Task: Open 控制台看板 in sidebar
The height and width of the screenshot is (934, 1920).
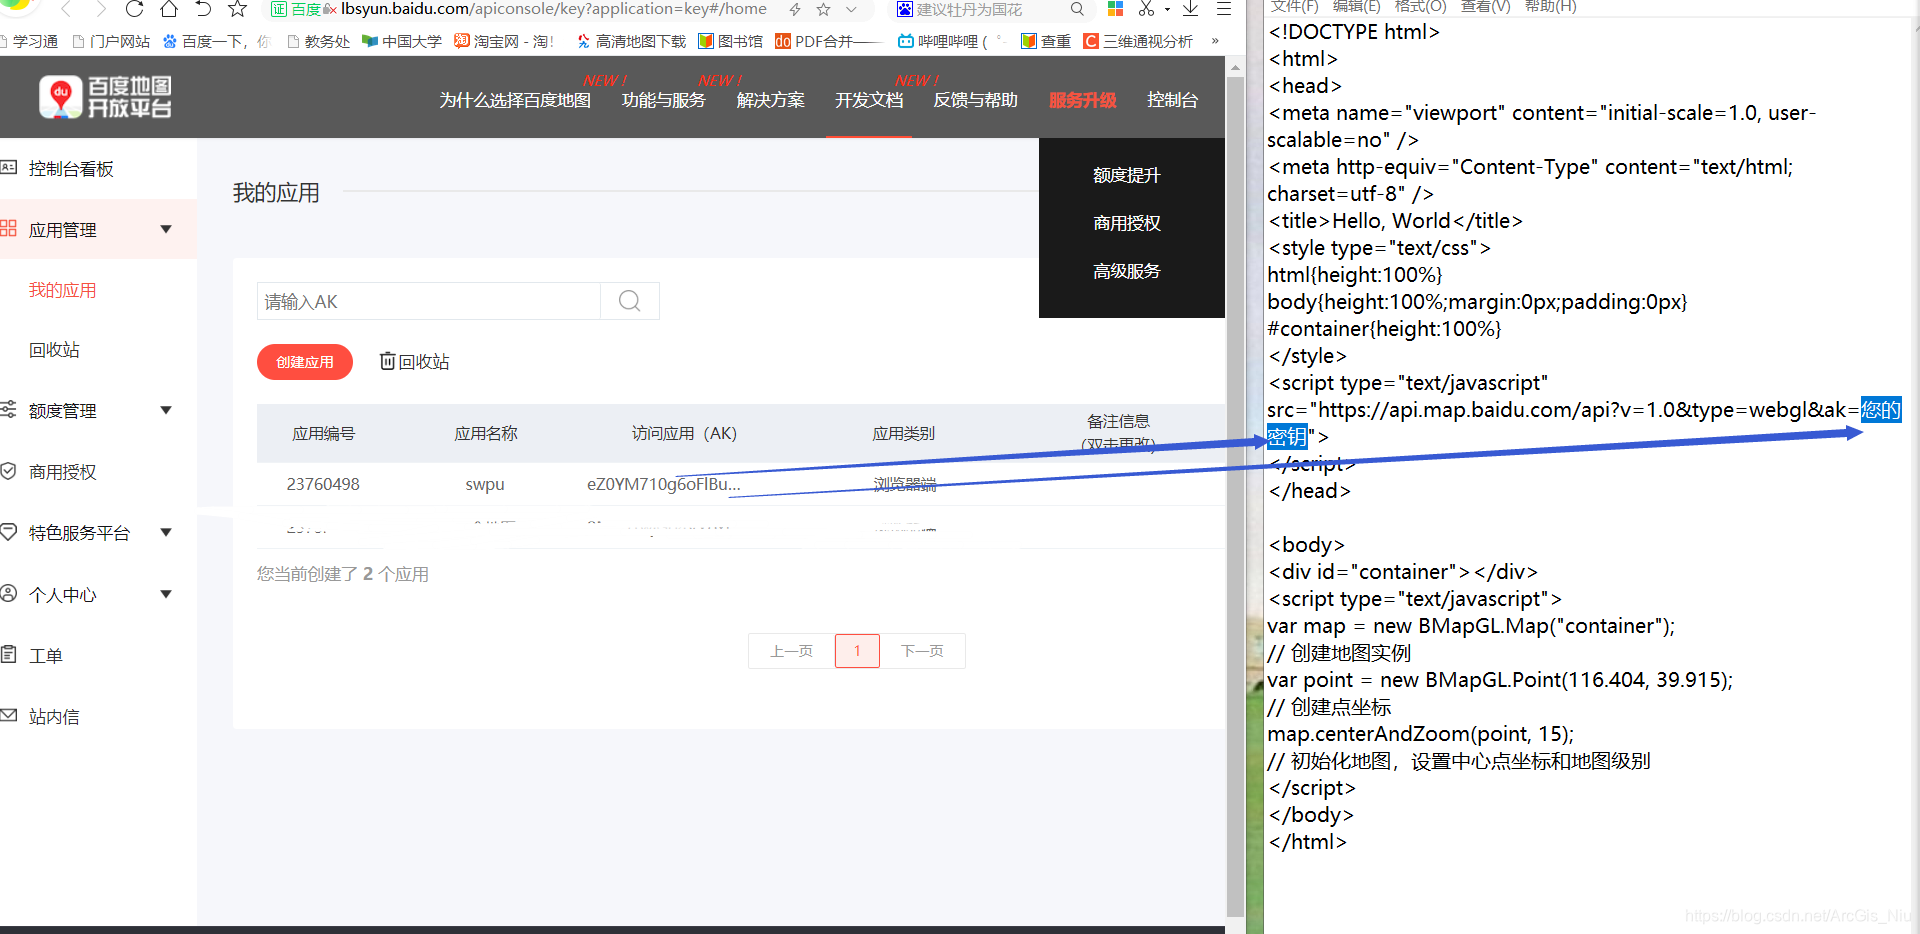Action: tap(71, 169)
